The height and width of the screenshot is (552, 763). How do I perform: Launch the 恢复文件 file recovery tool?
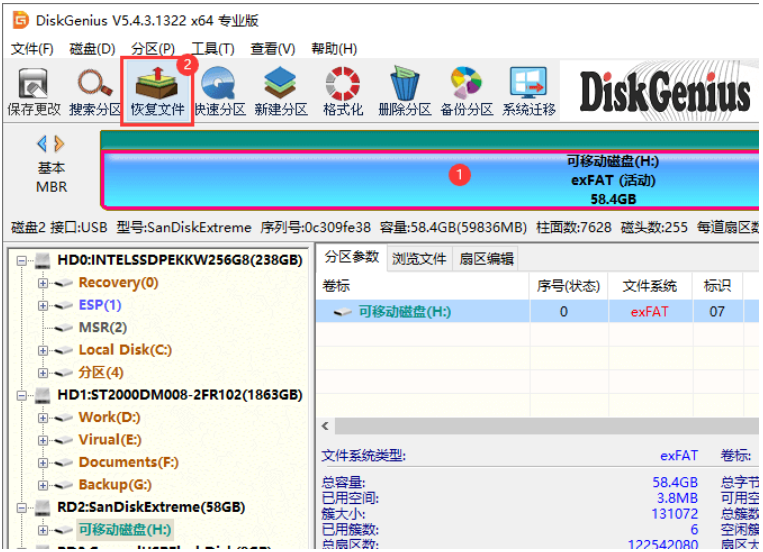tap(157, 92)
